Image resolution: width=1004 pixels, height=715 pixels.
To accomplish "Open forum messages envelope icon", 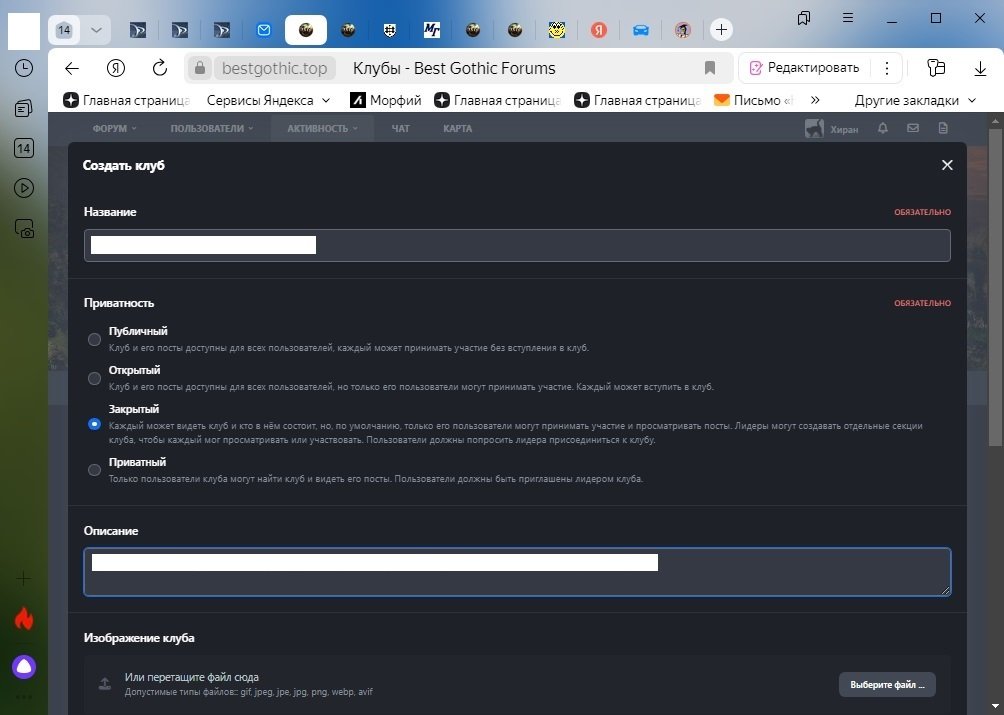I will [912, 129].
